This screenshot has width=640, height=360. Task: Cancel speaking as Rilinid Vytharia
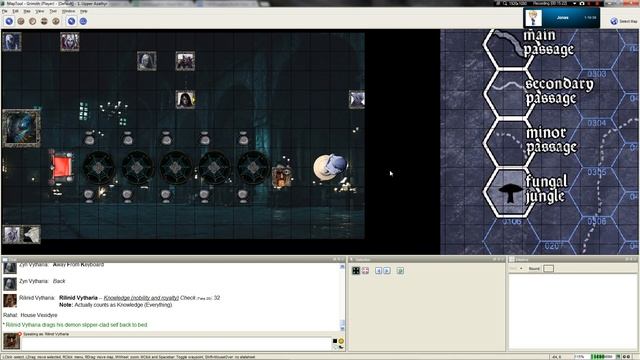pyautogui.click(x=20, y=334)
